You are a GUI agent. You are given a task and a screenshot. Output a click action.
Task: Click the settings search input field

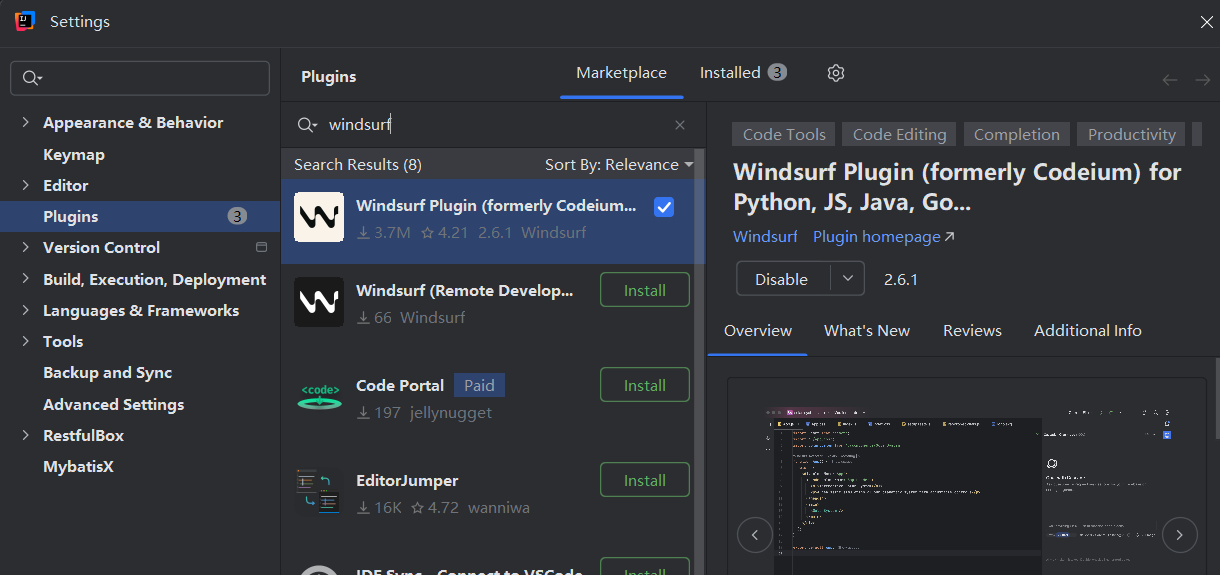[x=140, y=78]
